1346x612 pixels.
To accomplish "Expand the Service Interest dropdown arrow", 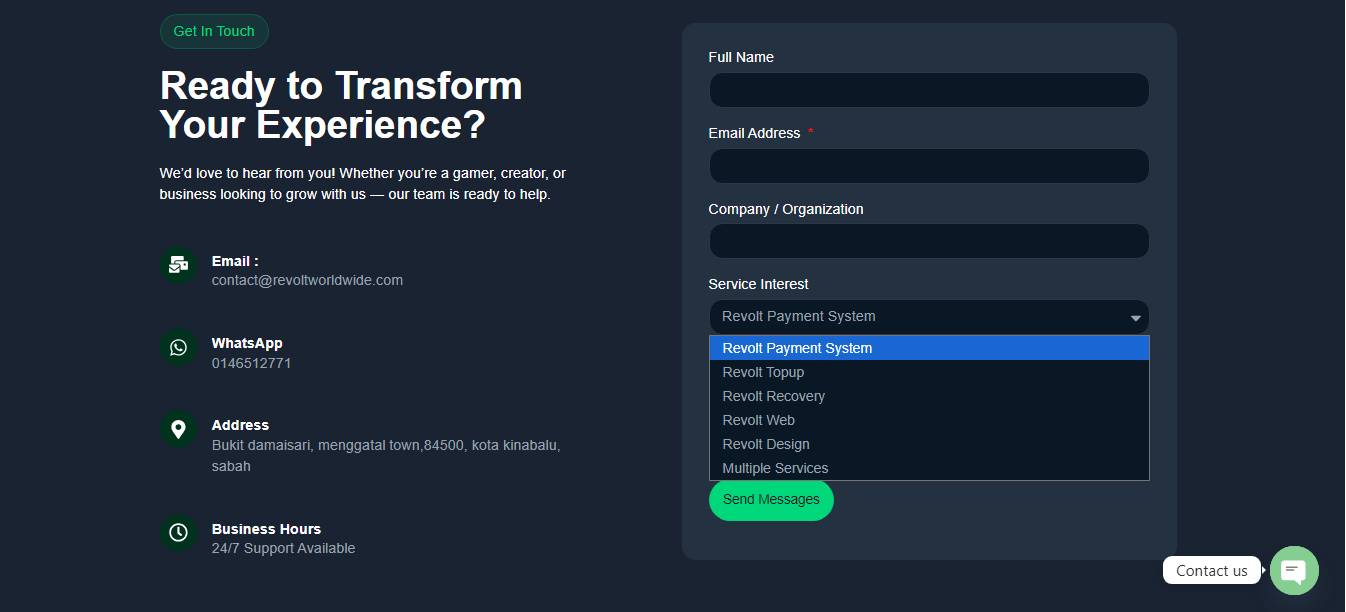I will (x=1136, y=318).
